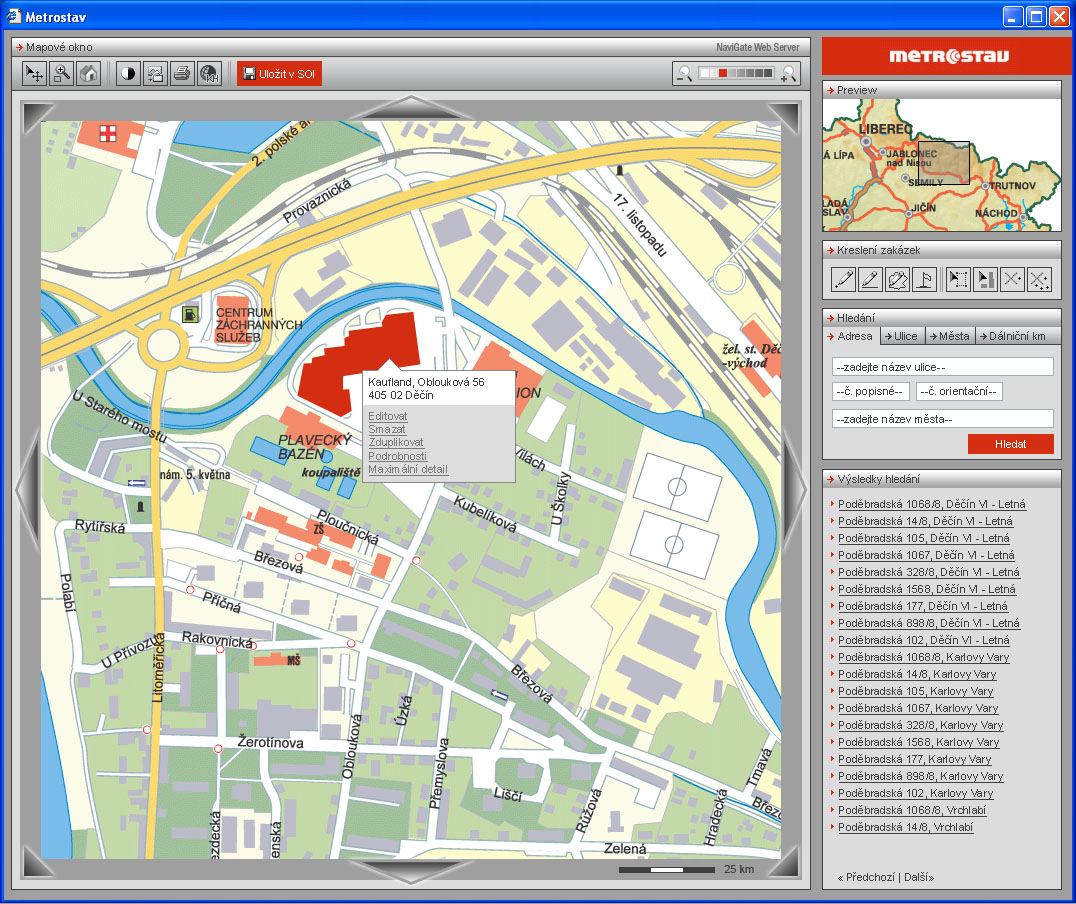
Task: Select the draw polygon pencil tool
Action: pos(897,279)
